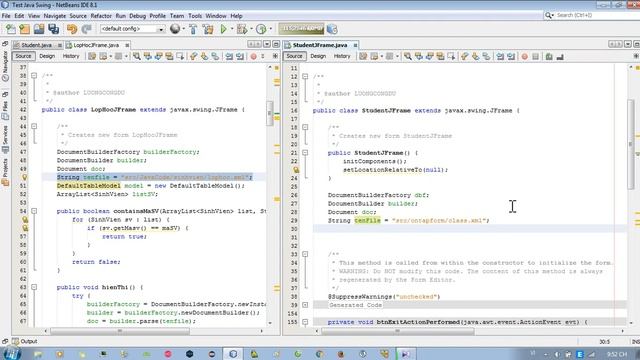Open the document list dropdown in left editor

267,44
